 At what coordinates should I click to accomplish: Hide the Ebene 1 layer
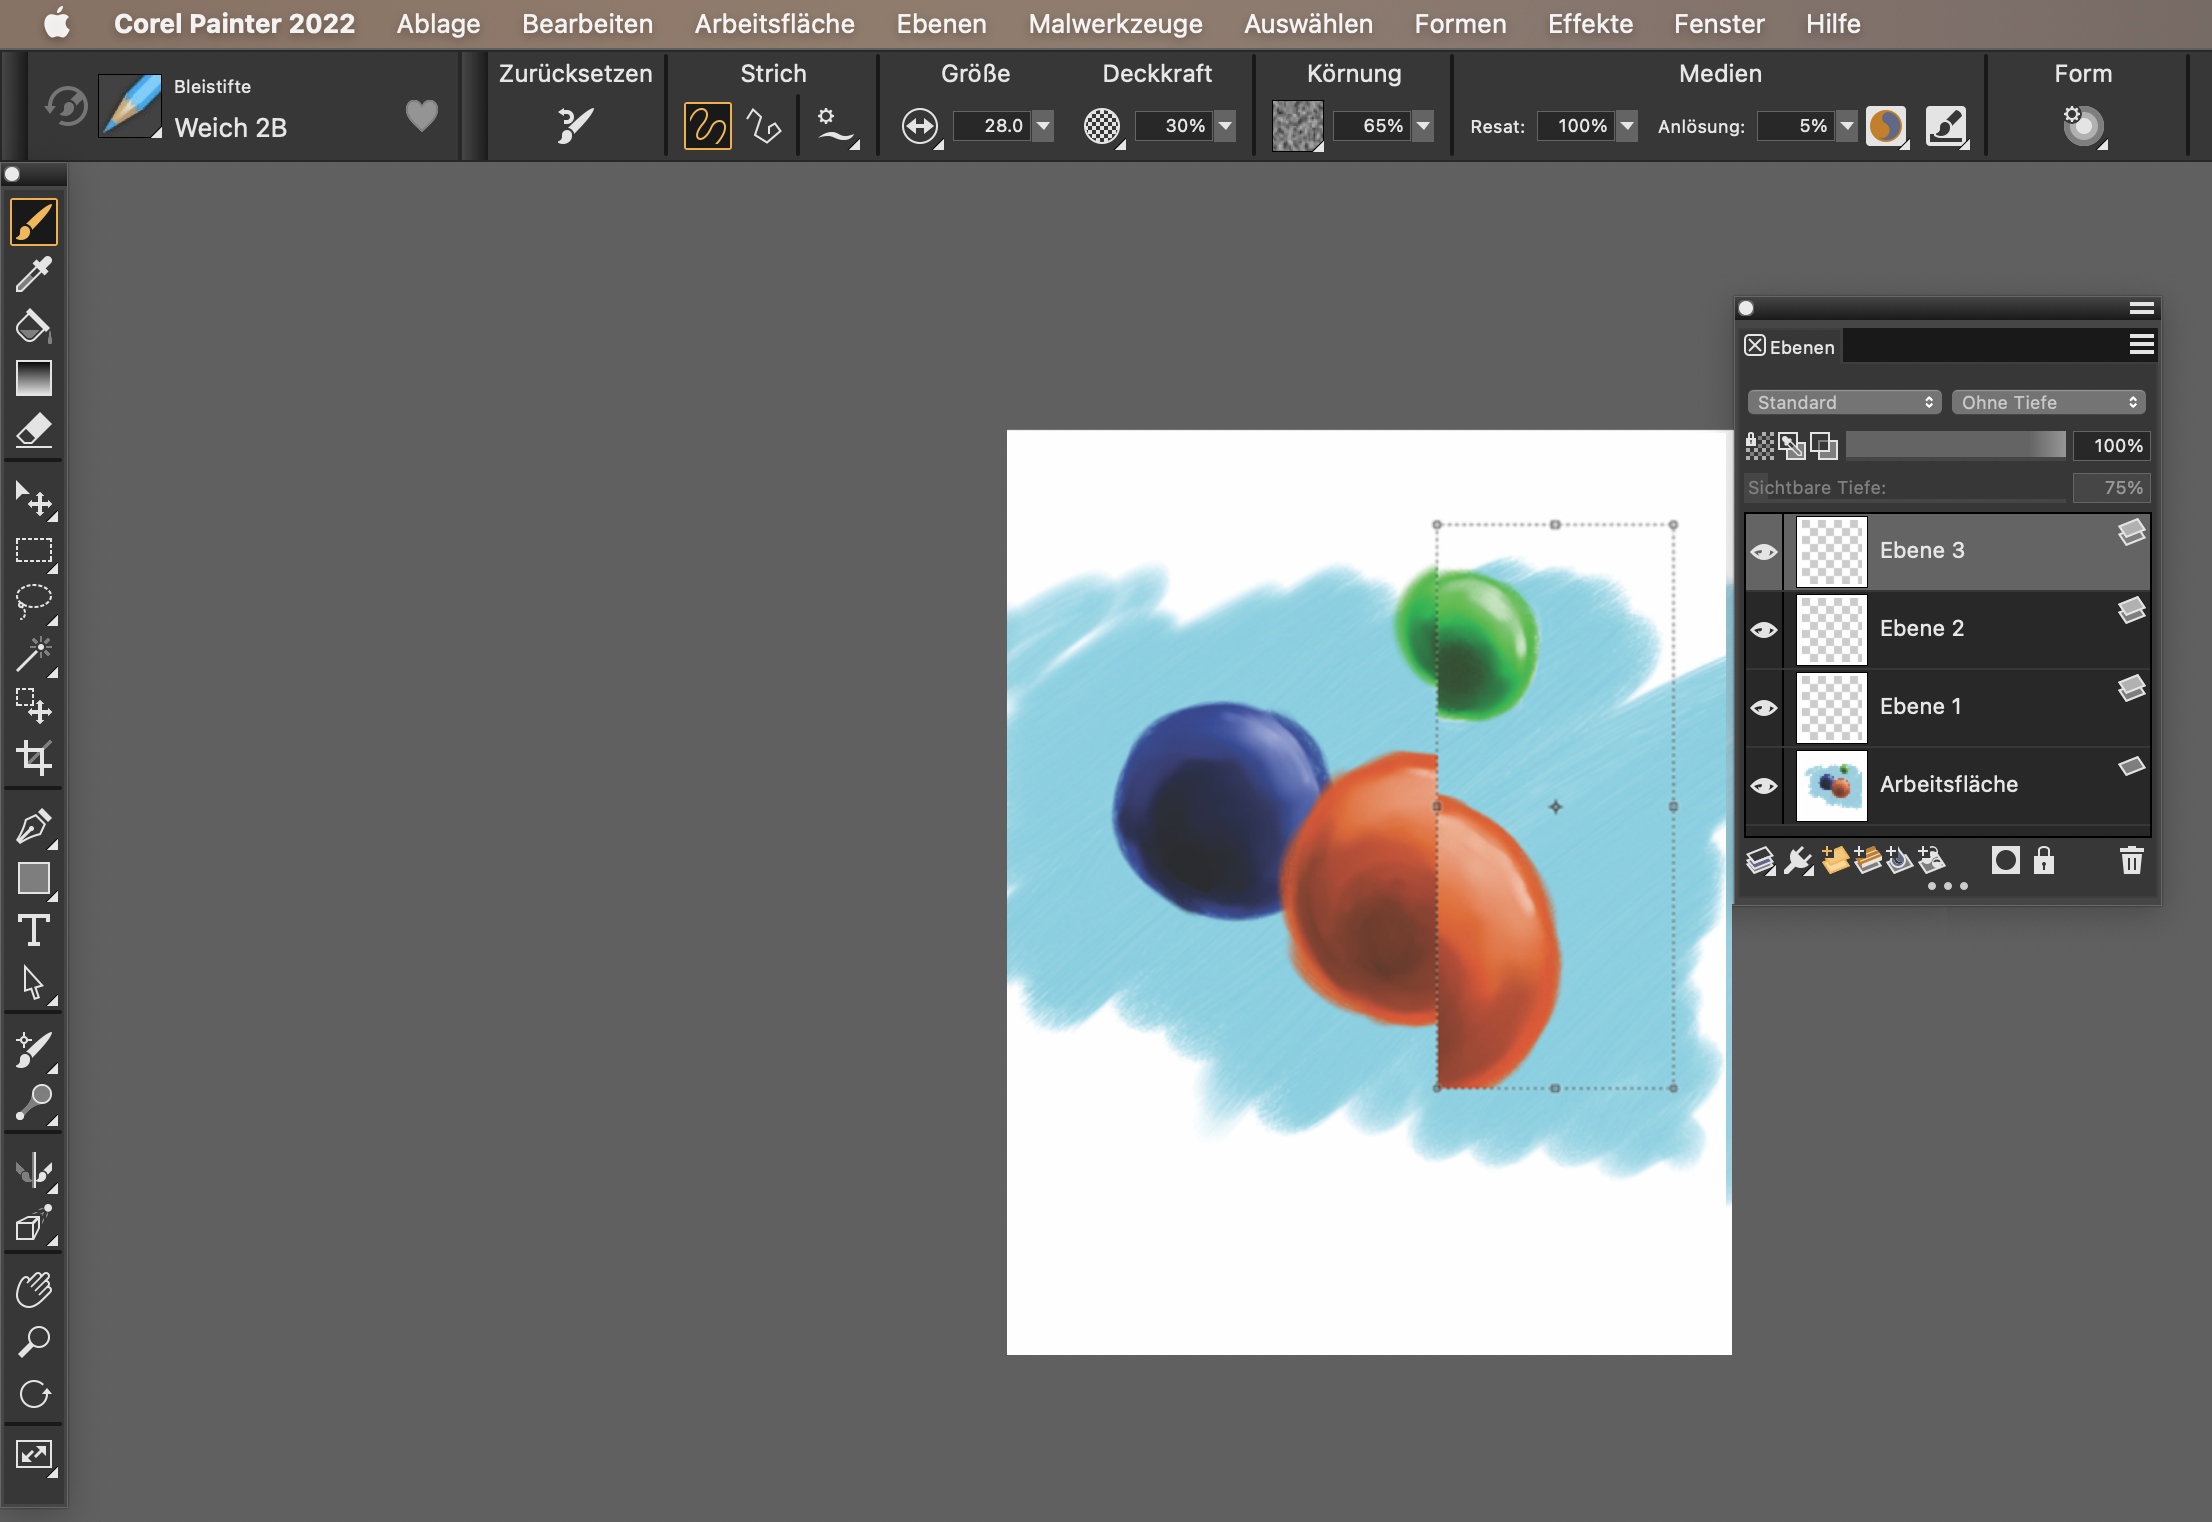(1764, 708)
